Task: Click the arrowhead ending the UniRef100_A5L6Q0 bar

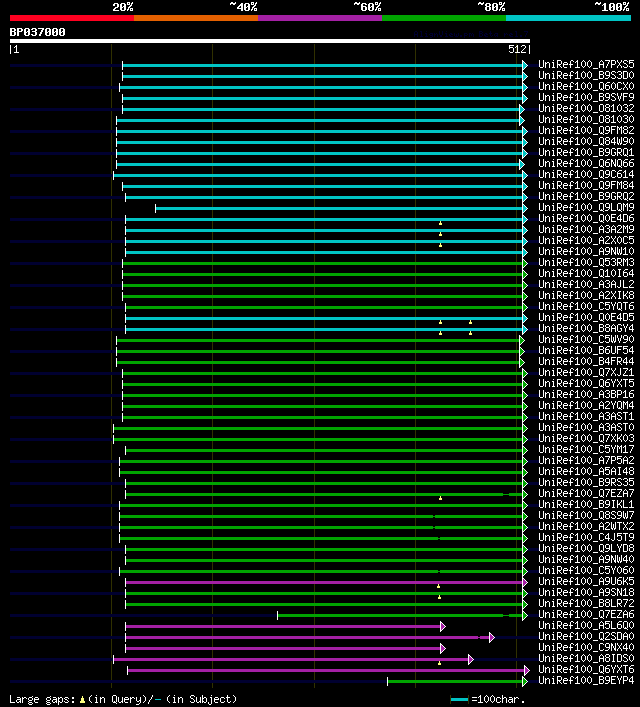Action: [443, 626]
